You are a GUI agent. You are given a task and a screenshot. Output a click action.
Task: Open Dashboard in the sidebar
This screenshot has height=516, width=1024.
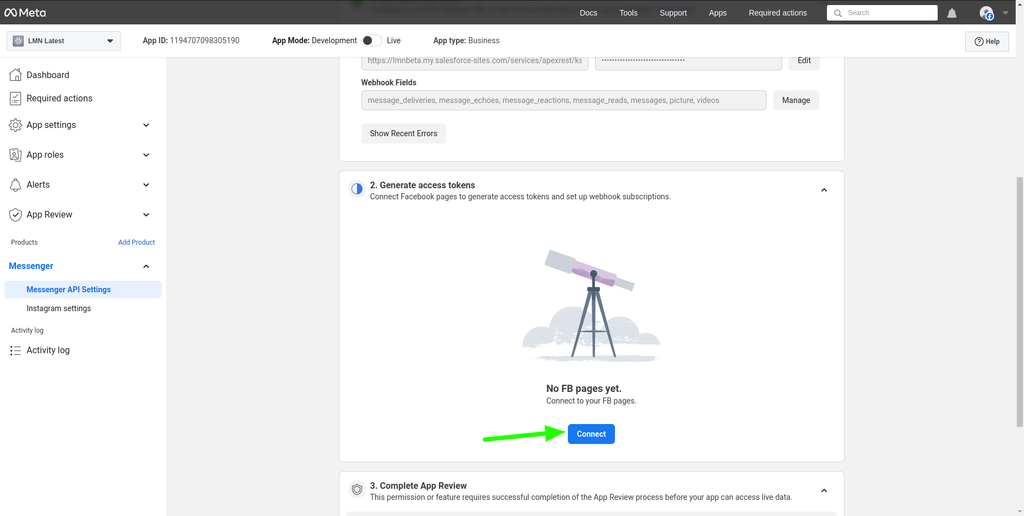pyautogui.click(x=48, y=75)
